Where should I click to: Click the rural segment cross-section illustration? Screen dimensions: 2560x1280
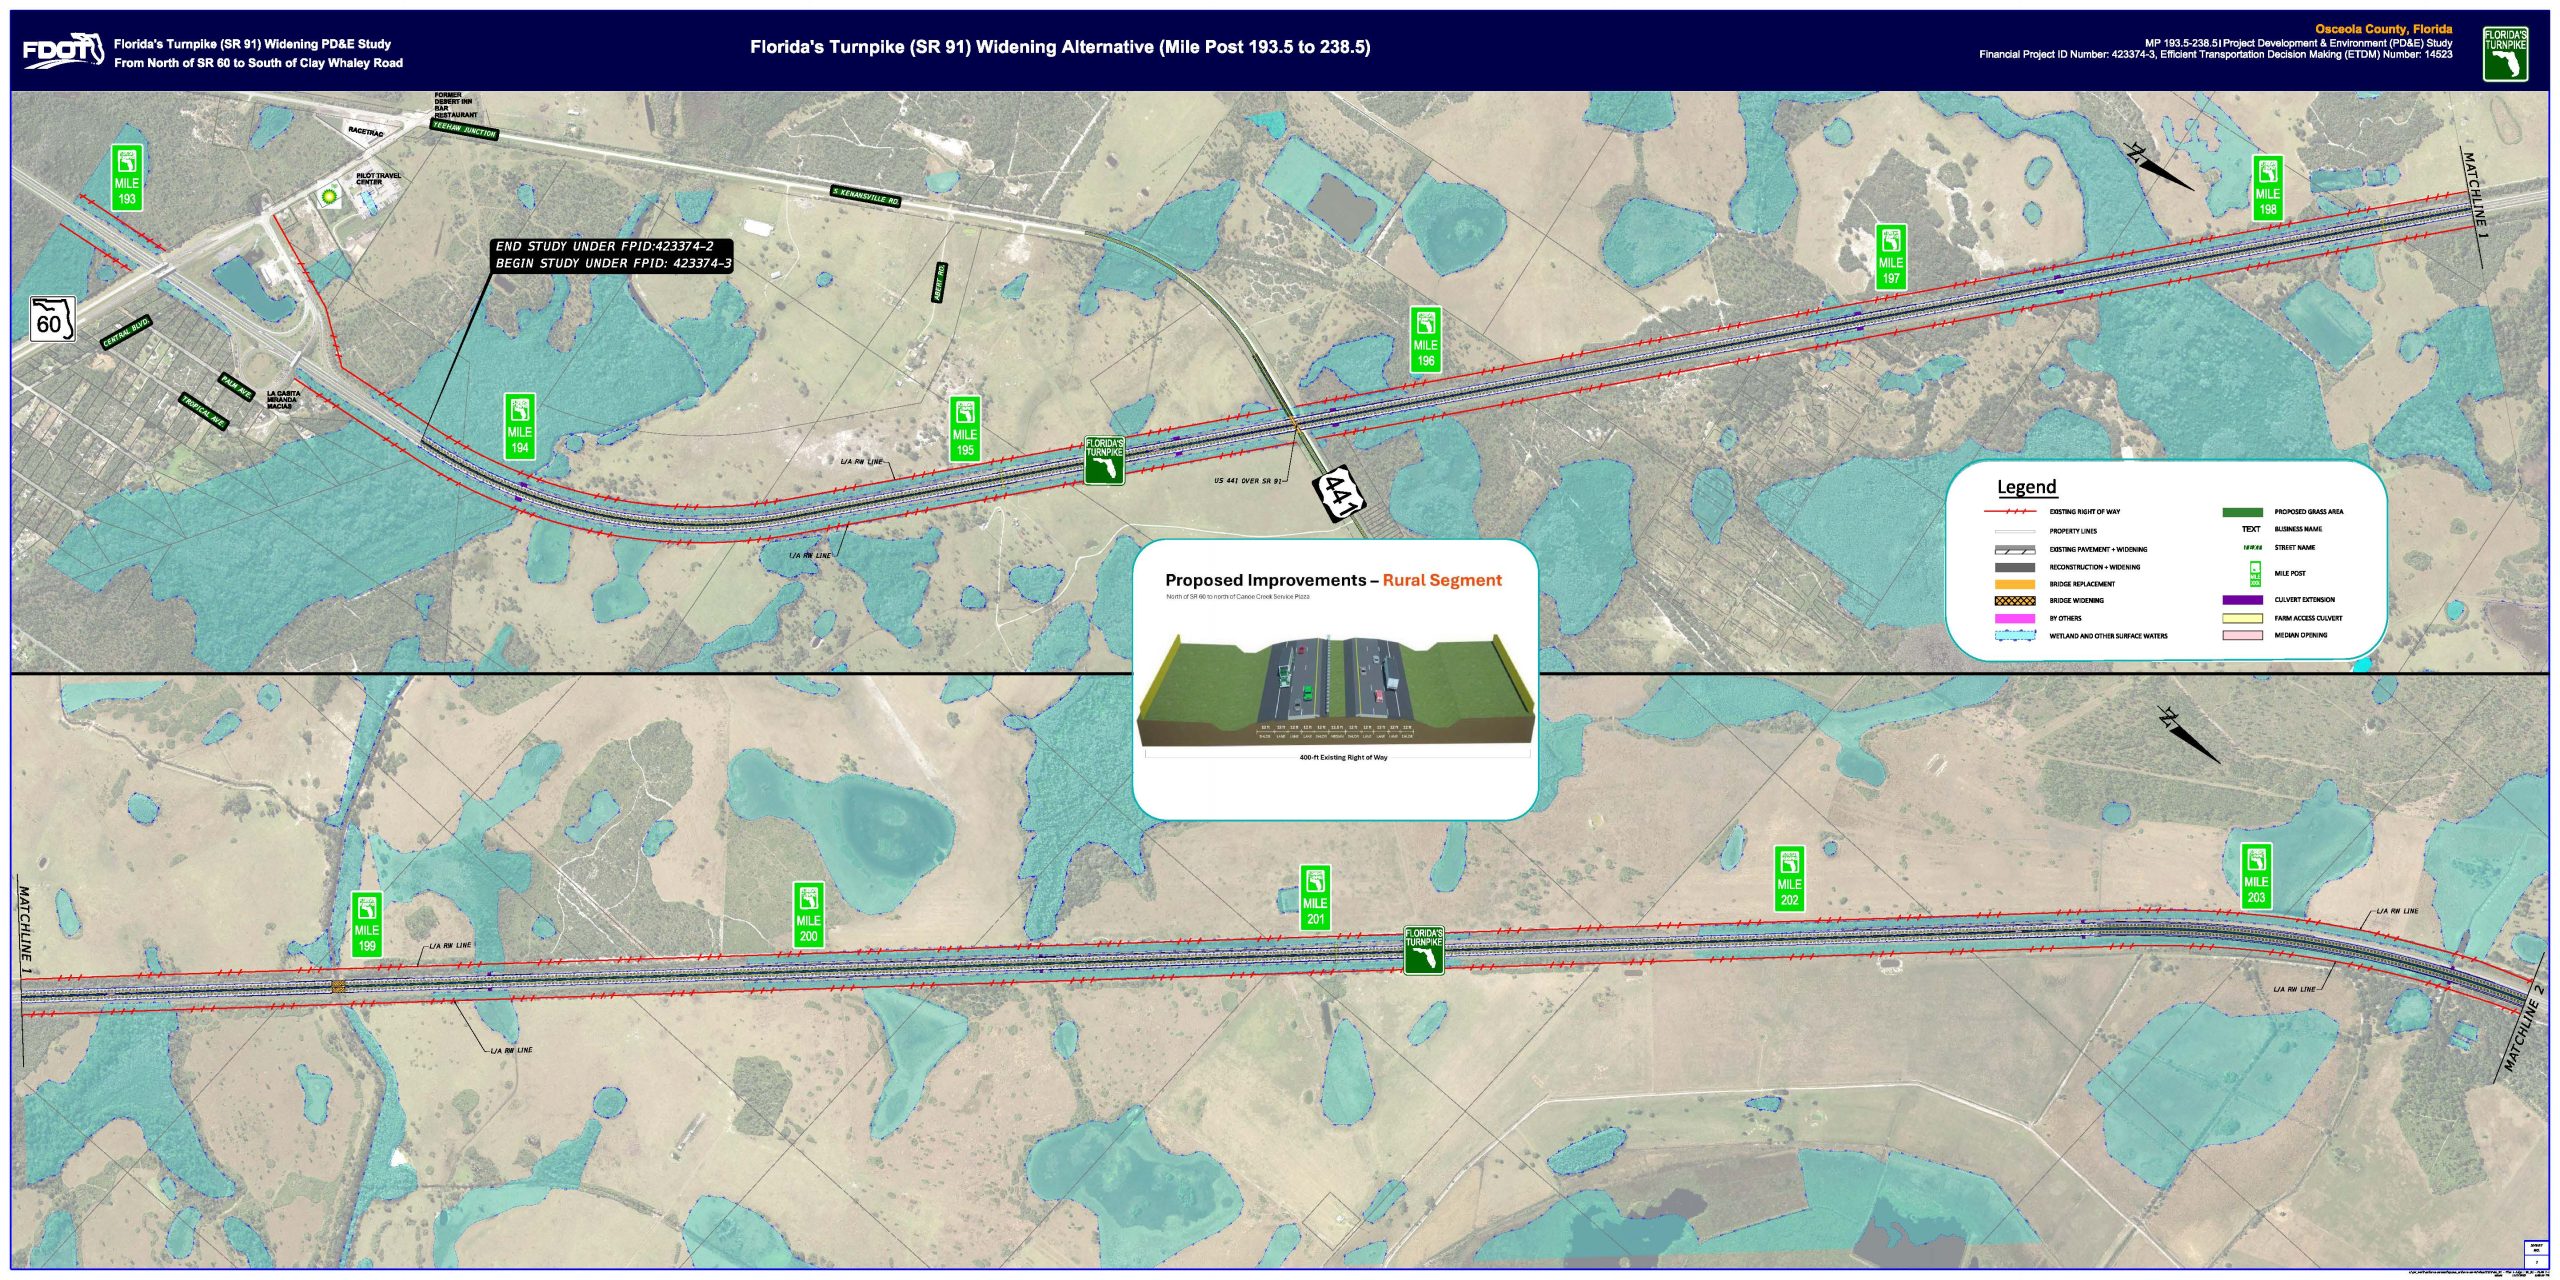(x=1335, y=690)
